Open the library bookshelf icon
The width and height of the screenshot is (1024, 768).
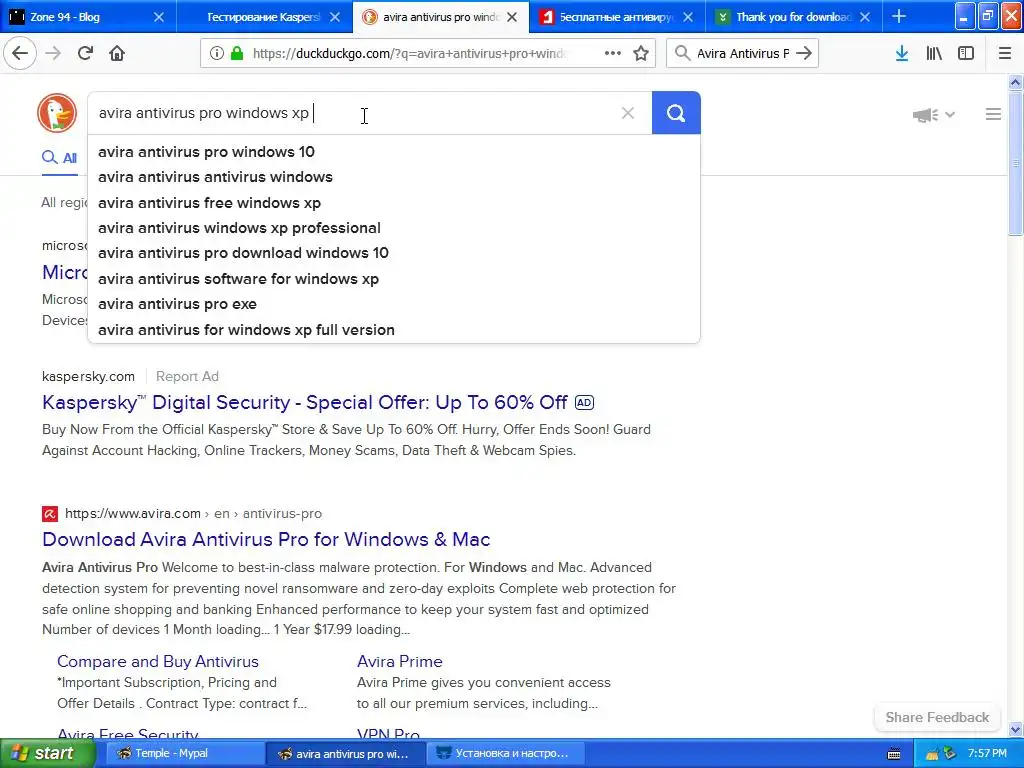click(934, 53)
